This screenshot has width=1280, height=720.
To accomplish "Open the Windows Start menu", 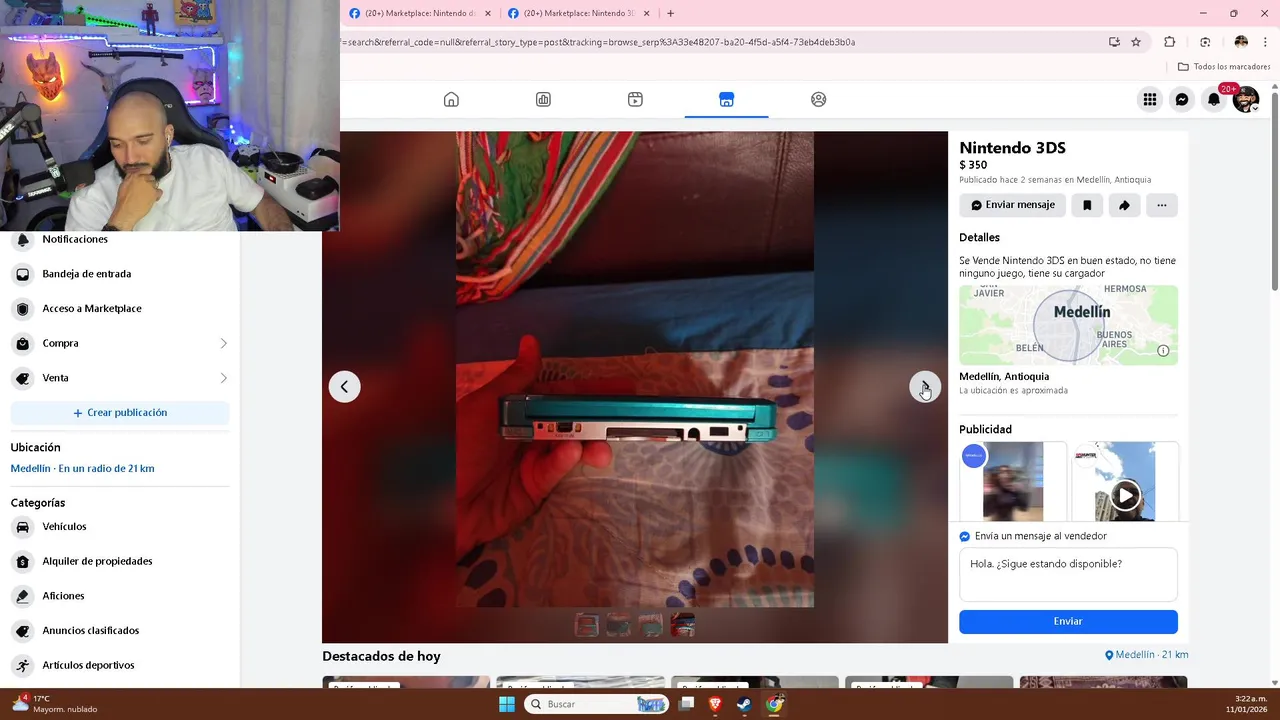I will (507, 704).
